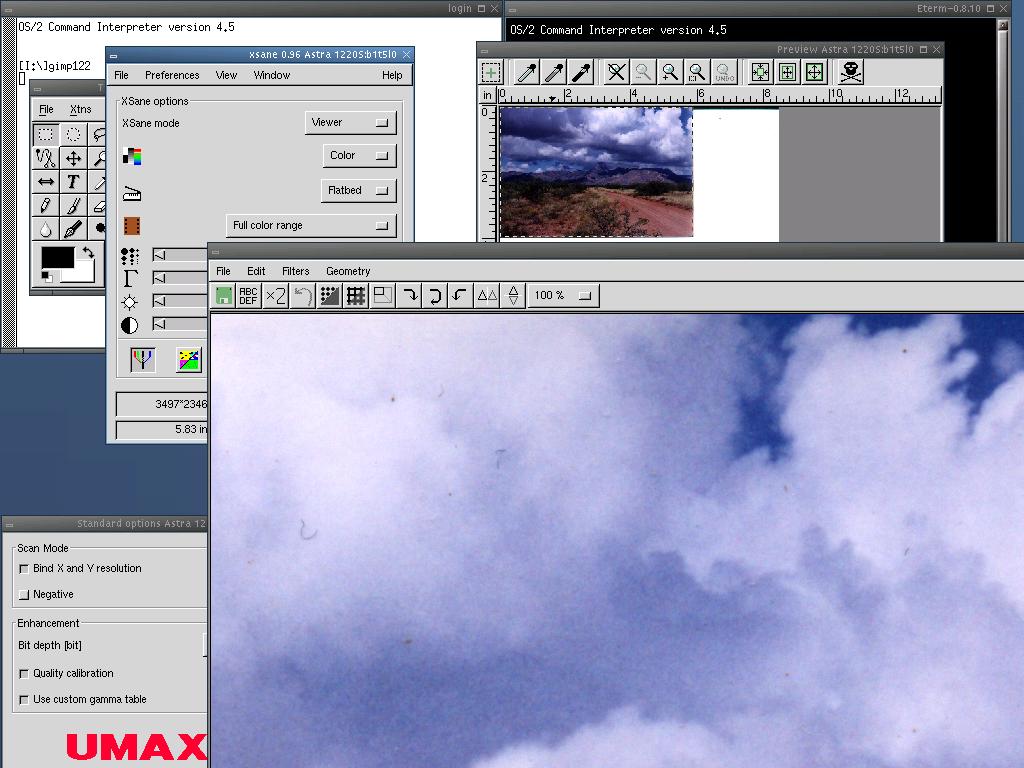The image size is (1024, 768).
Task: Open the 100 % zoom dropdown
Action: click(x=563, y=296)
